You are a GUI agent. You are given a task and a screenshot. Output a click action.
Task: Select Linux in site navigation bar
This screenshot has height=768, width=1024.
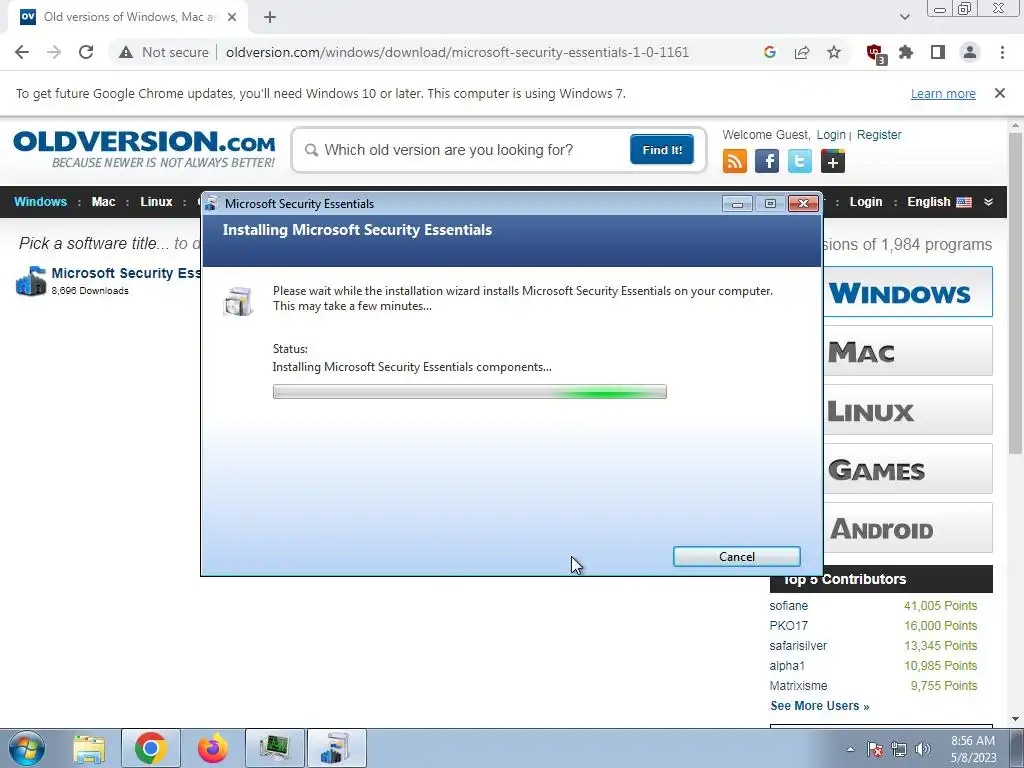coord(156,202)
